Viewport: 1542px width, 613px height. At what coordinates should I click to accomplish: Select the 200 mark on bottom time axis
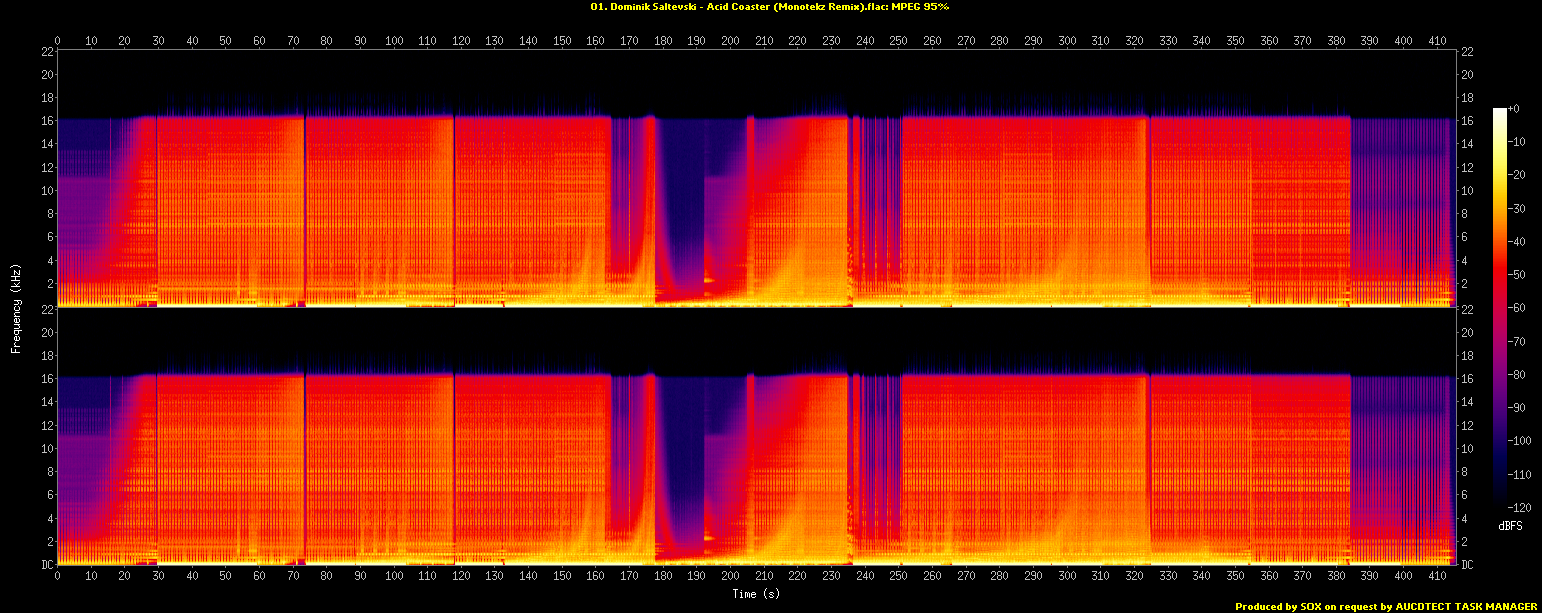[731, 577]
